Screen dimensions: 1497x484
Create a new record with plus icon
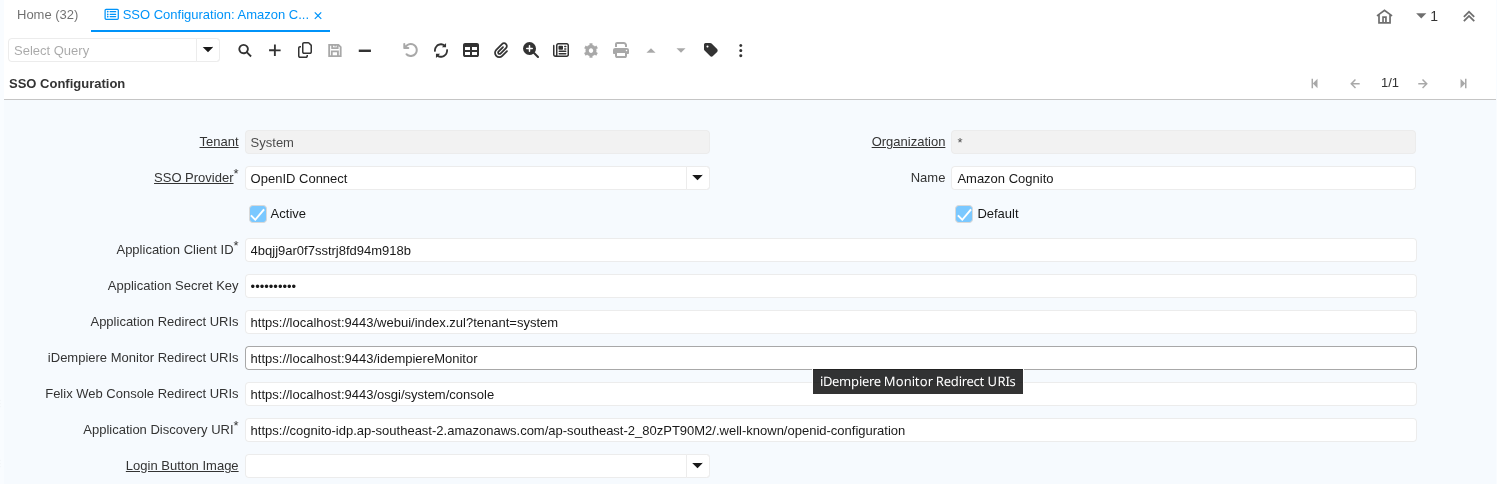click(x=275, y=50)
